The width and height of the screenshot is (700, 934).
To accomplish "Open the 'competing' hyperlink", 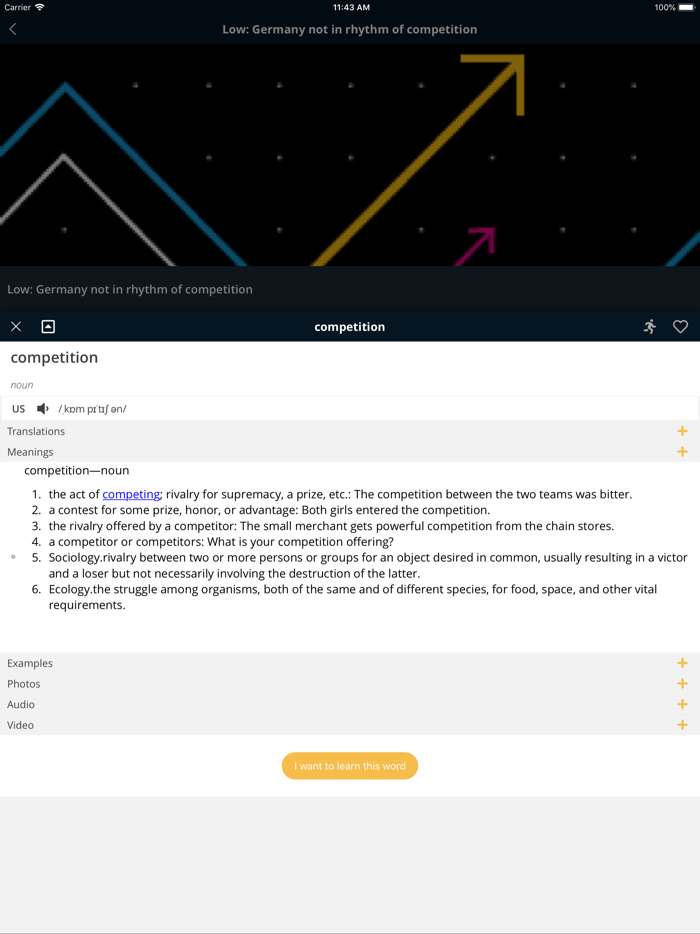I will point(131,494).
